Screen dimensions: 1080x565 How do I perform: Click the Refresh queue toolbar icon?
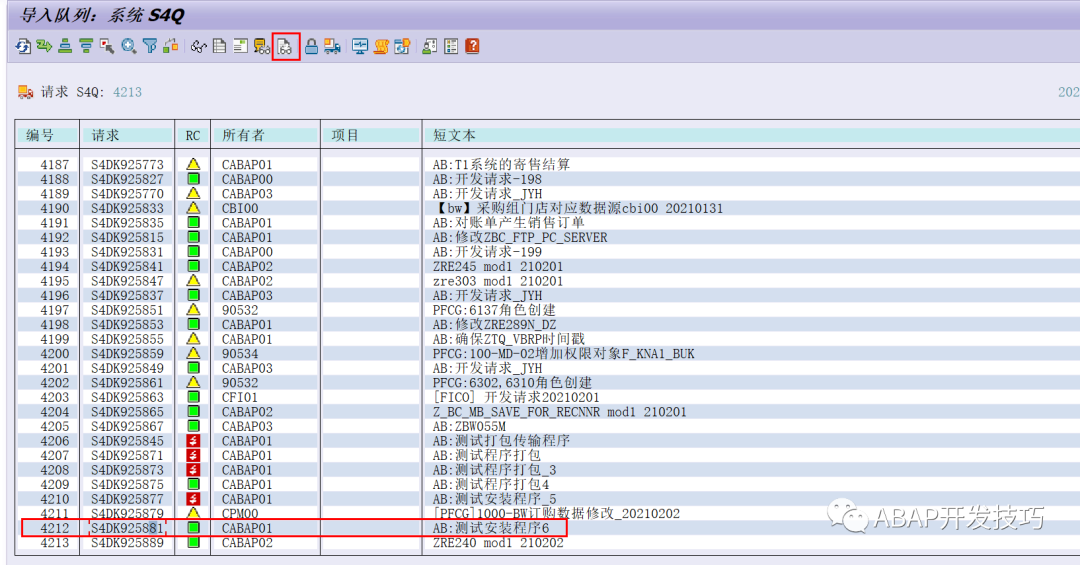click(x=23, y=46)
